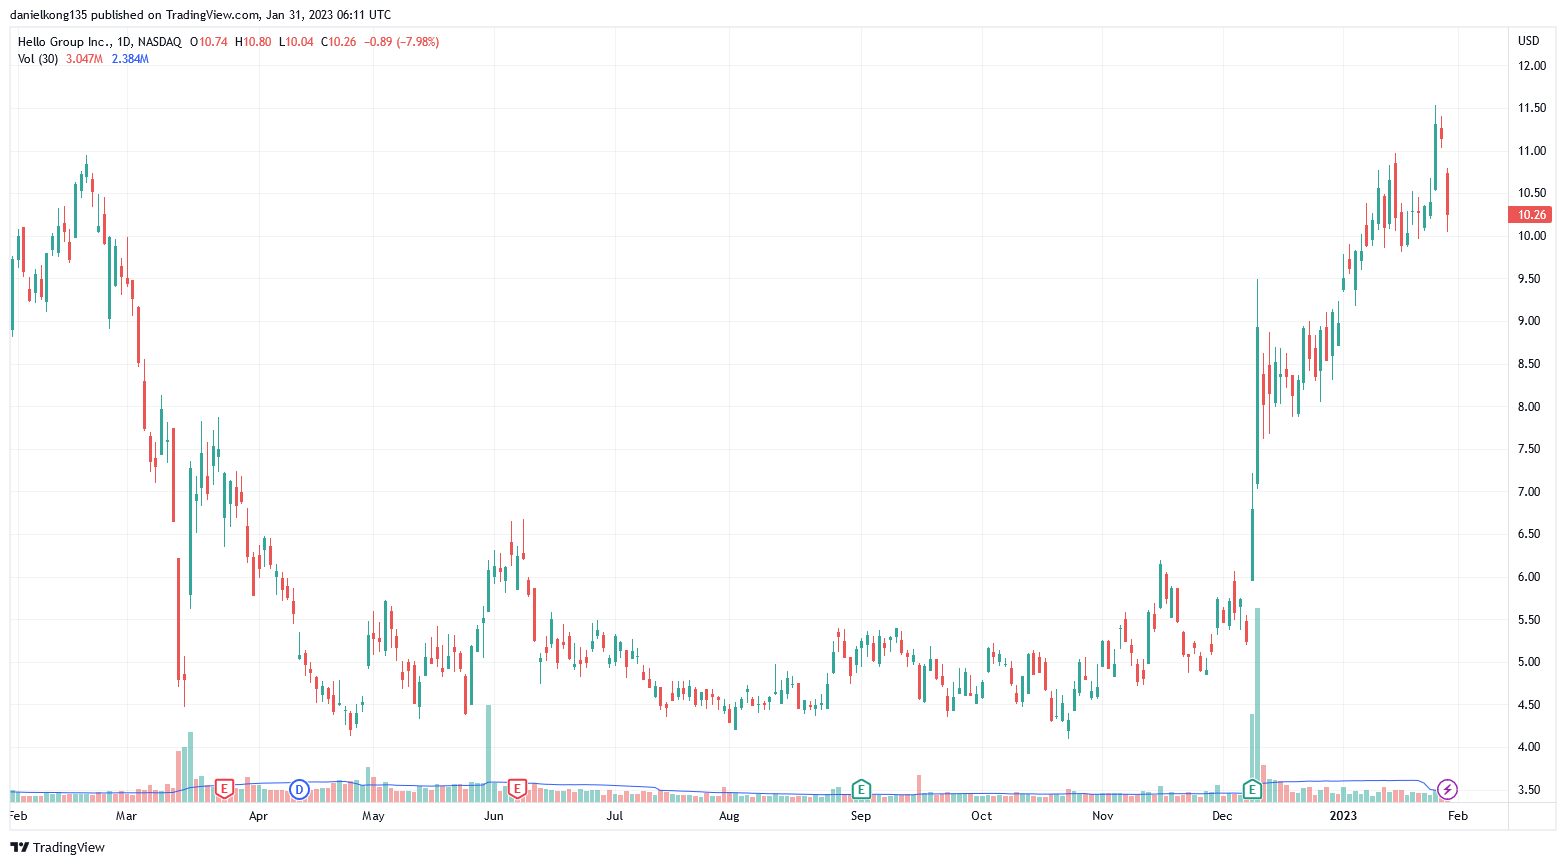1566x865 pixels.
Task: Click the TradingView logo at bottom left
Action: pos(58,847)
